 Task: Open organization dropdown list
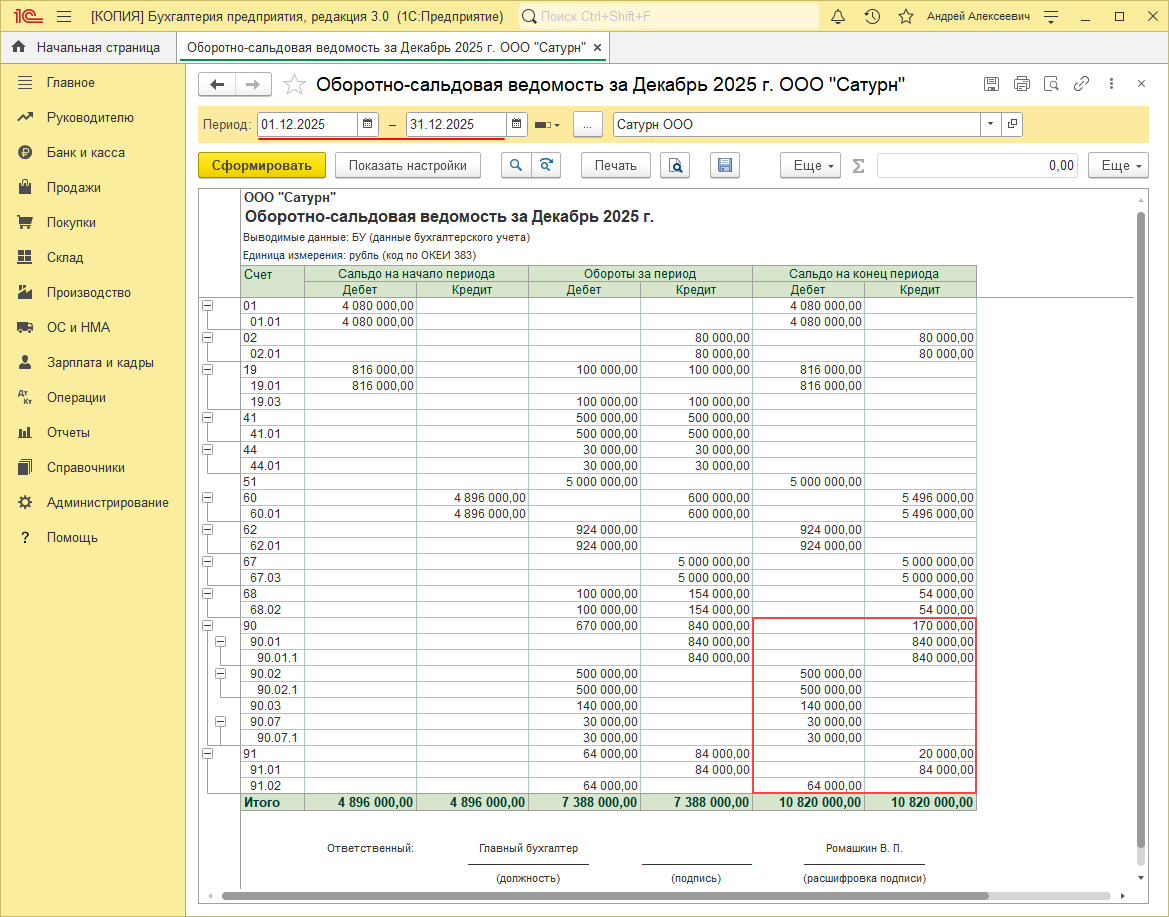coord(990,124)
